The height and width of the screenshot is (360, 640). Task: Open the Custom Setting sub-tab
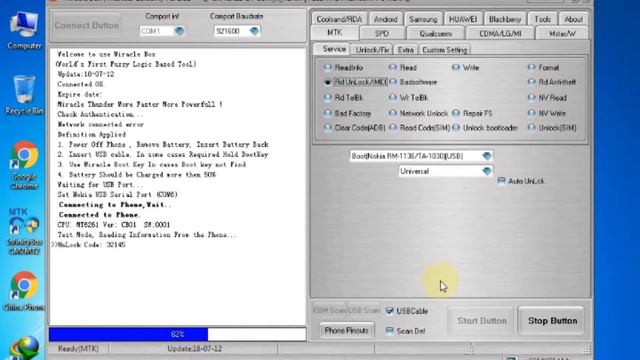point(444,50)
